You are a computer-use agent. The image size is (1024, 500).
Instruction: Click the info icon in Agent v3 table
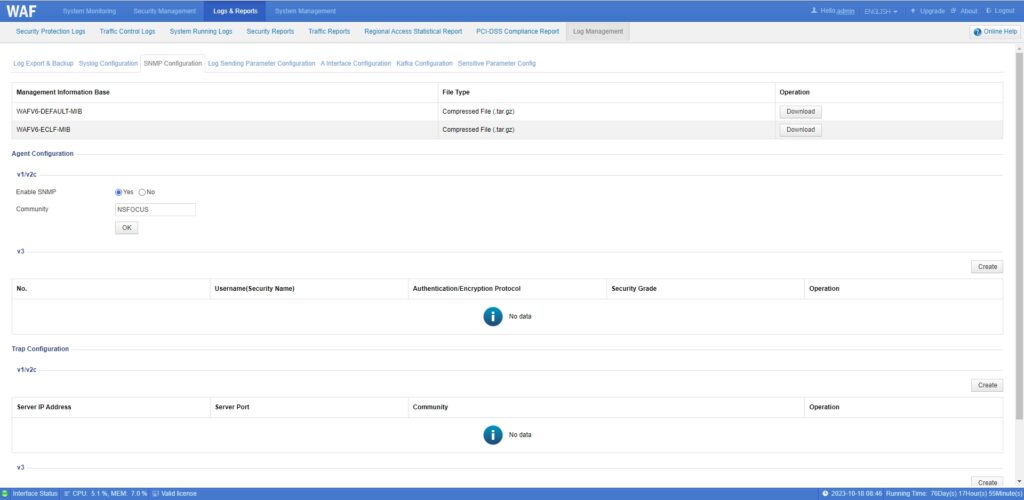(493, 317)
